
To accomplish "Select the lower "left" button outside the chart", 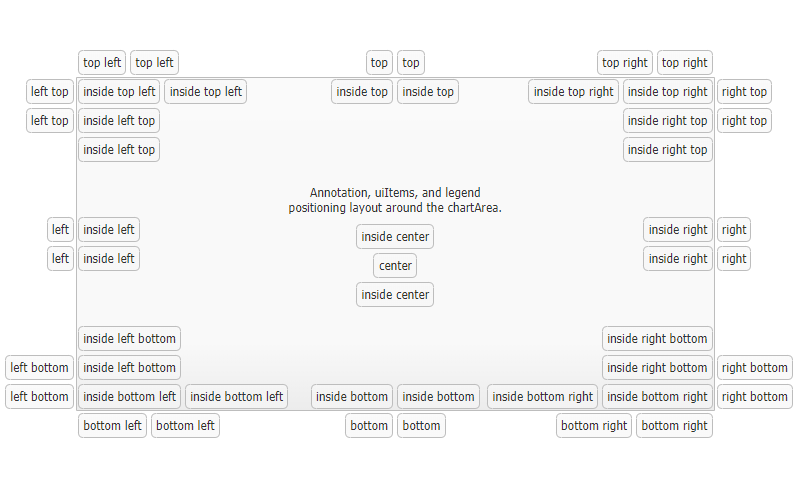I will (x=61, y=259).
